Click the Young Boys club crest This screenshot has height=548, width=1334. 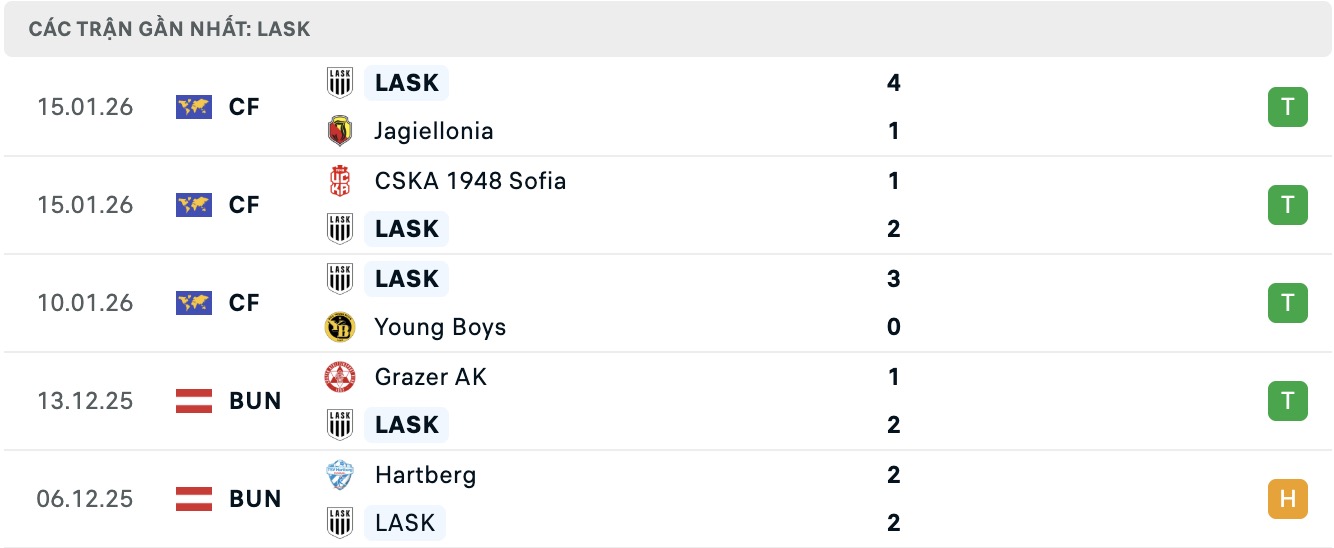pyautogui.click(x=340, y=327)
